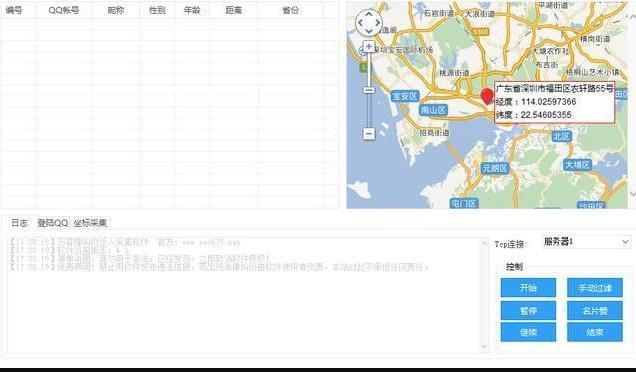Click the 北区 district label on the map
The image size is (636, 372).
click(x=562, y=136)
